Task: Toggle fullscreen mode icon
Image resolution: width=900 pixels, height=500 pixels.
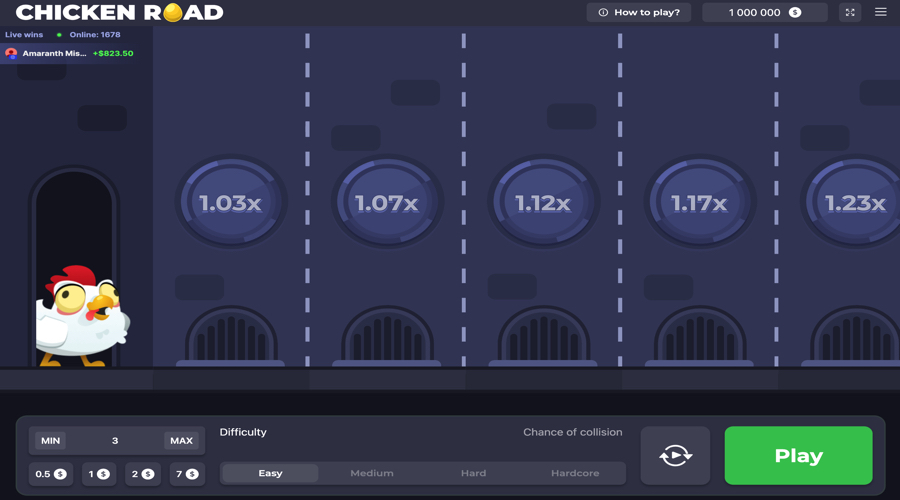Action: click(849, 12)
